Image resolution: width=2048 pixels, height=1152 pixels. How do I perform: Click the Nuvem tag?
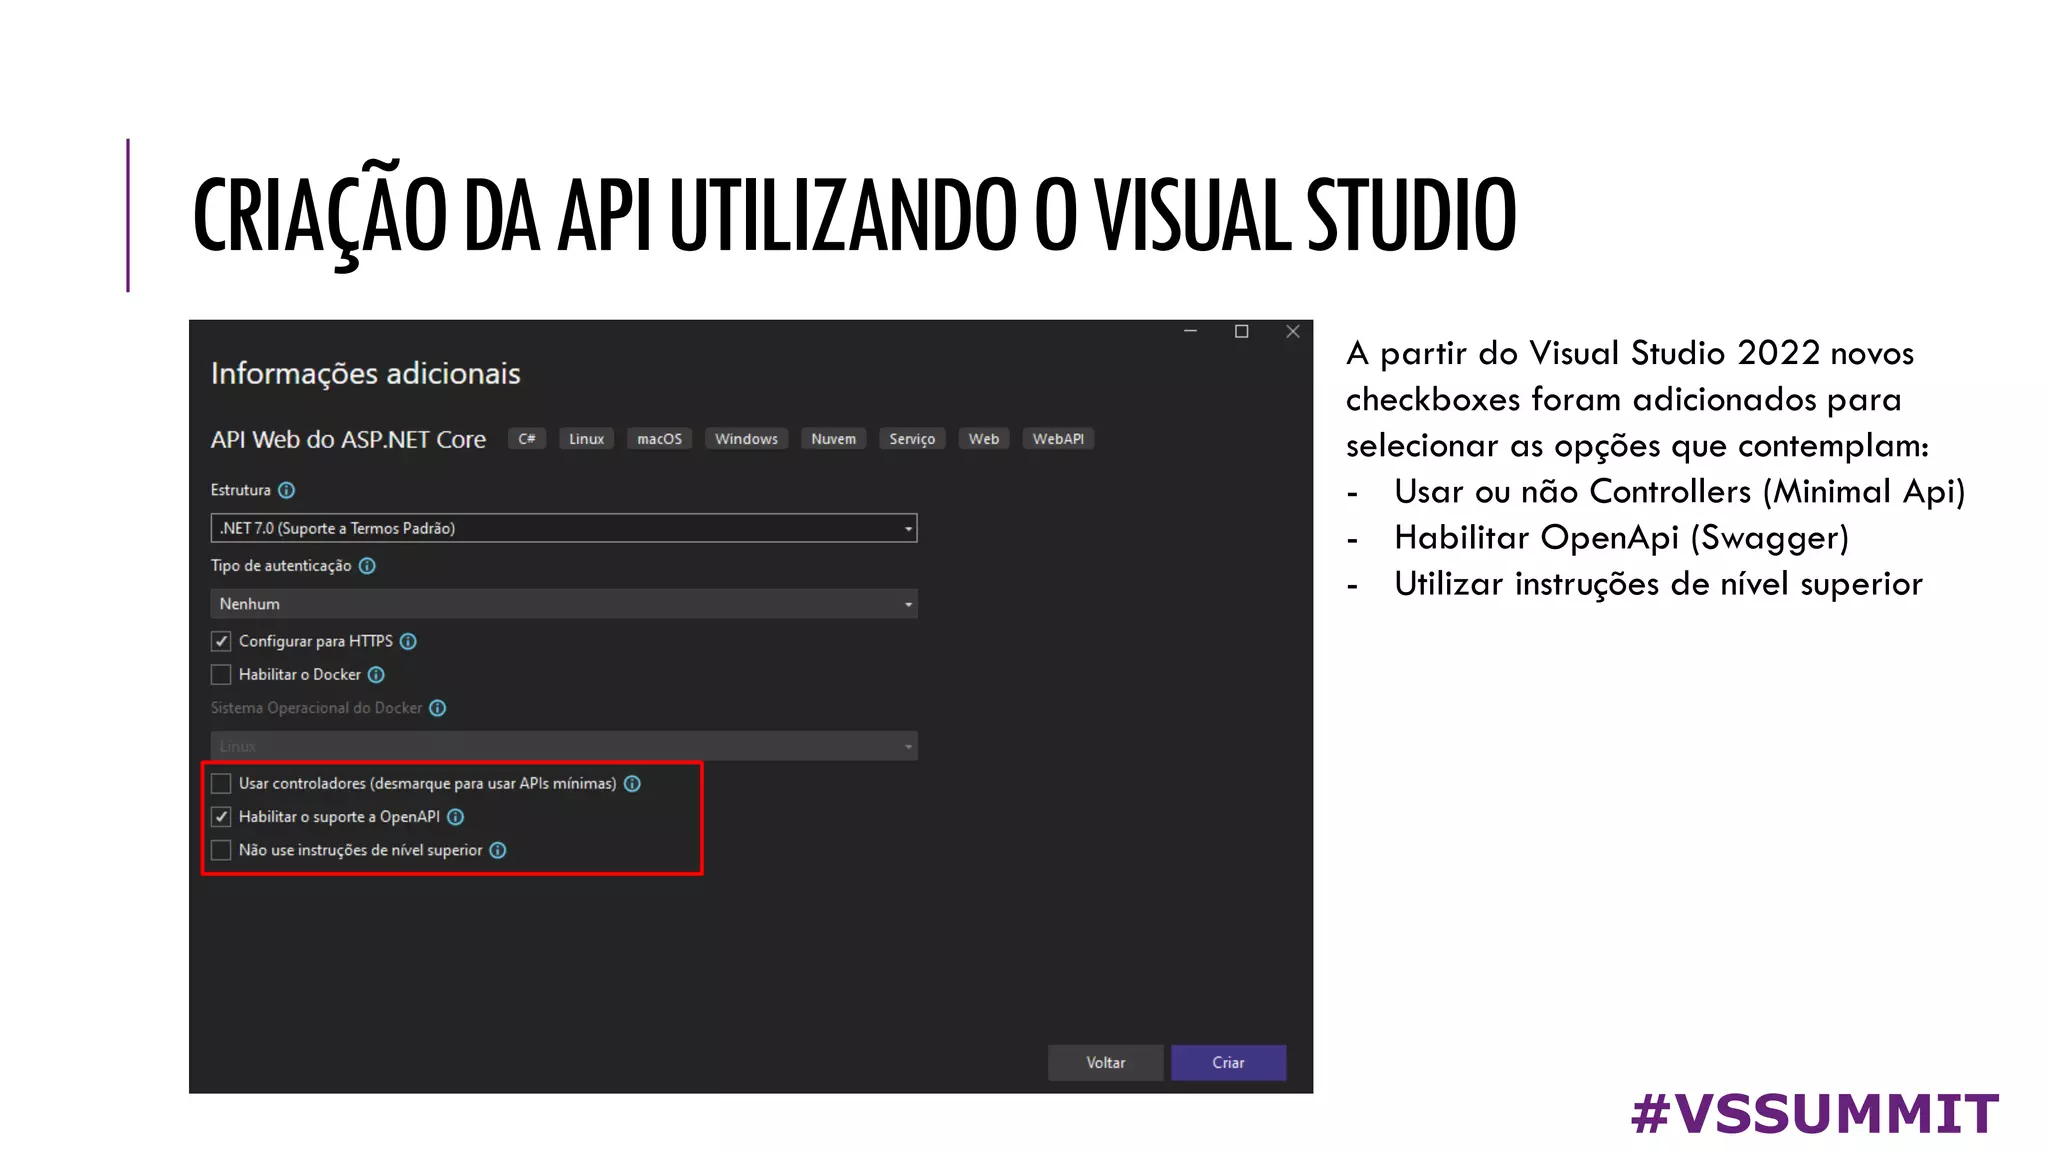833,439
